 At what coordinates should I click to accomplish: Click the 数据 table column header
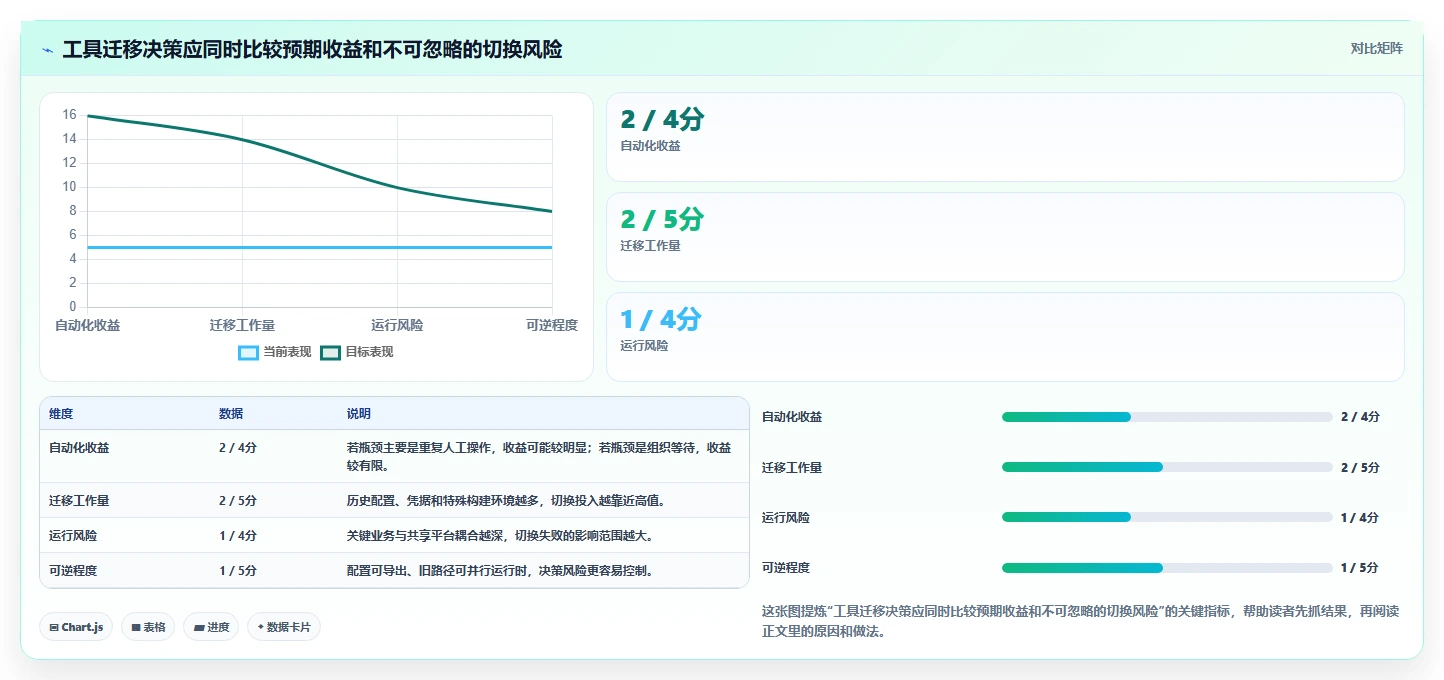coord(231,414)
